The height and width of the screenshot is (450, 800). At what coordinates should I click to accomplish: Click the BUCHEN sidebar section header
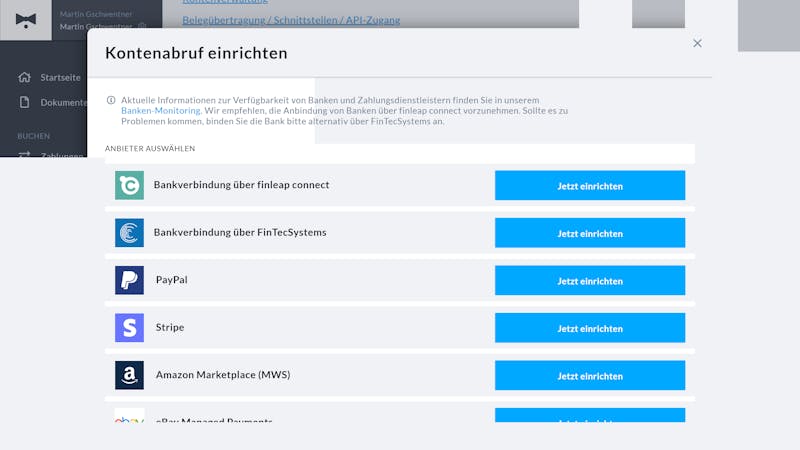click(34, 136)
